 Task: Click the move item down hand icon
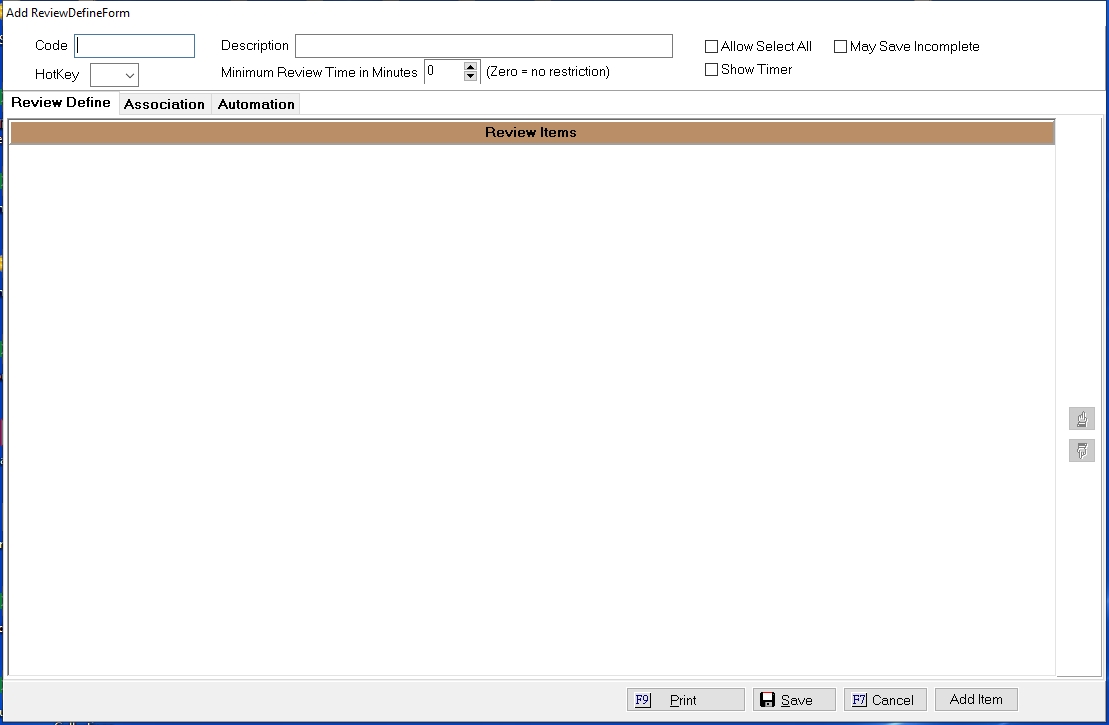[x=1081, y=451]
